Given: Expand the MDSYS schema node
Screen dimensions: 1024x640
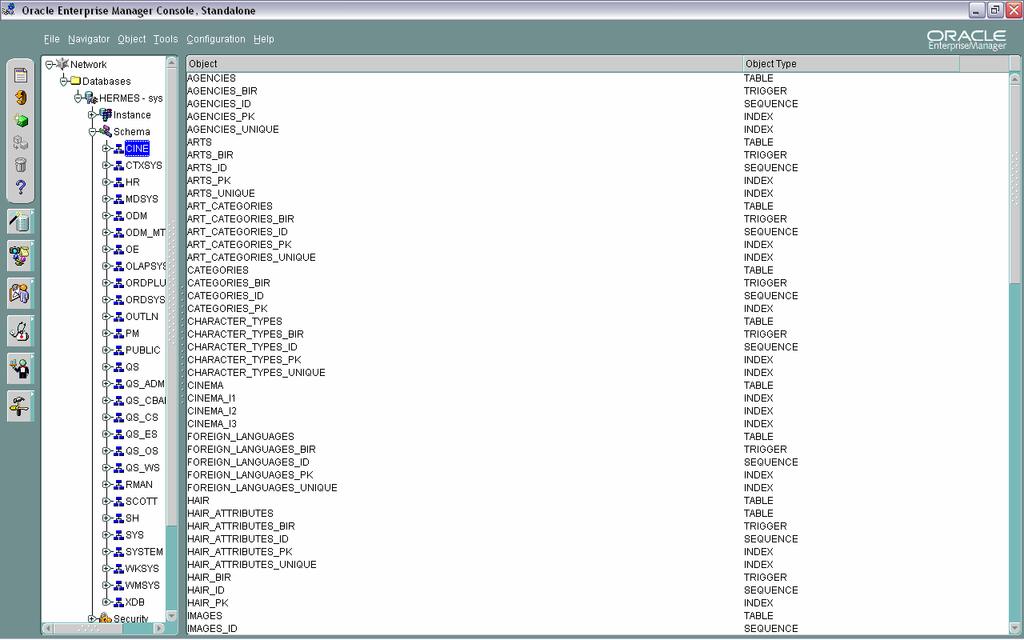Looking at the screenshot, I should tap(107, 199).
